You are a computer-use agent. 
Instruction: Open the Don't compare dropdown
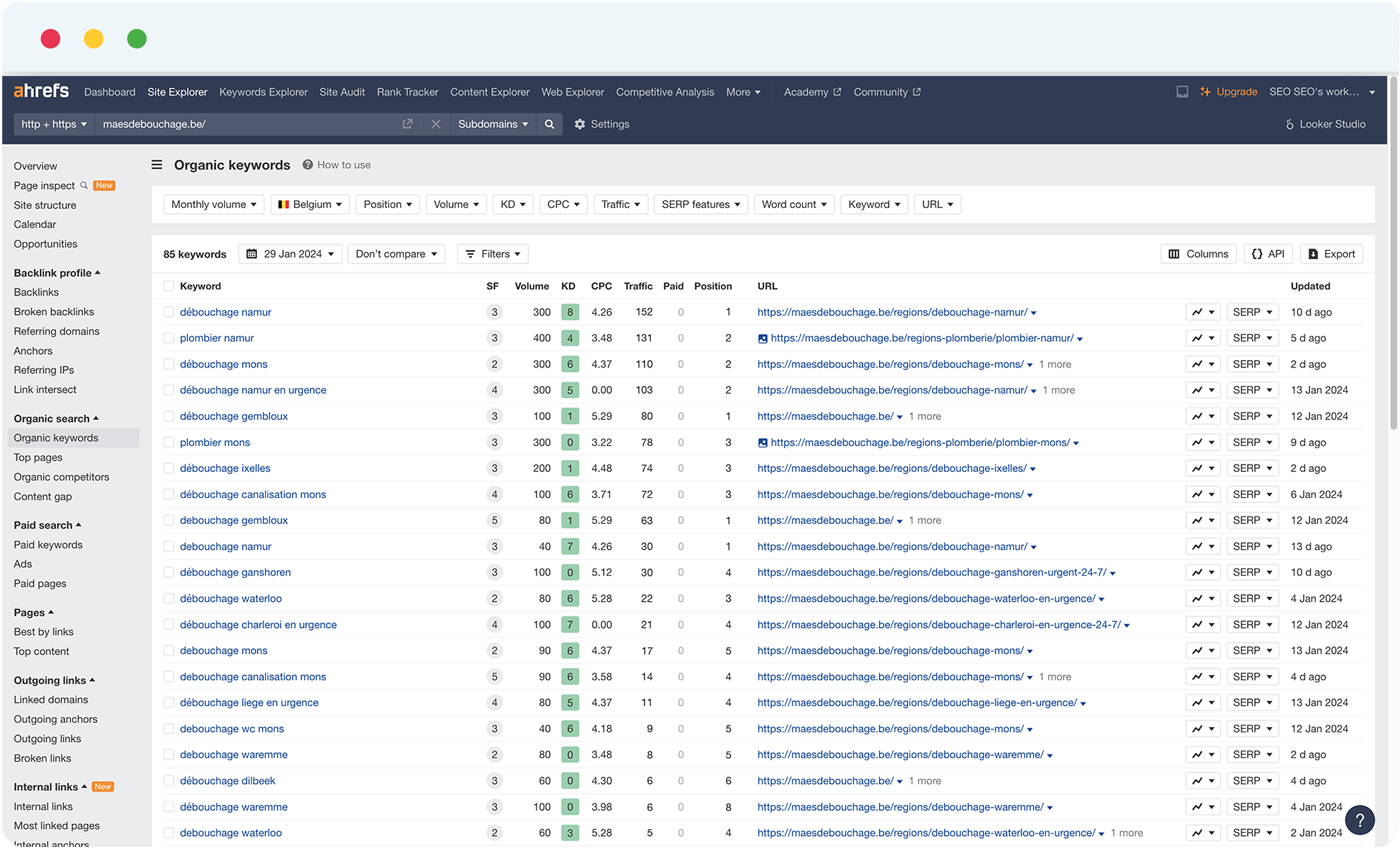point(397,253)
